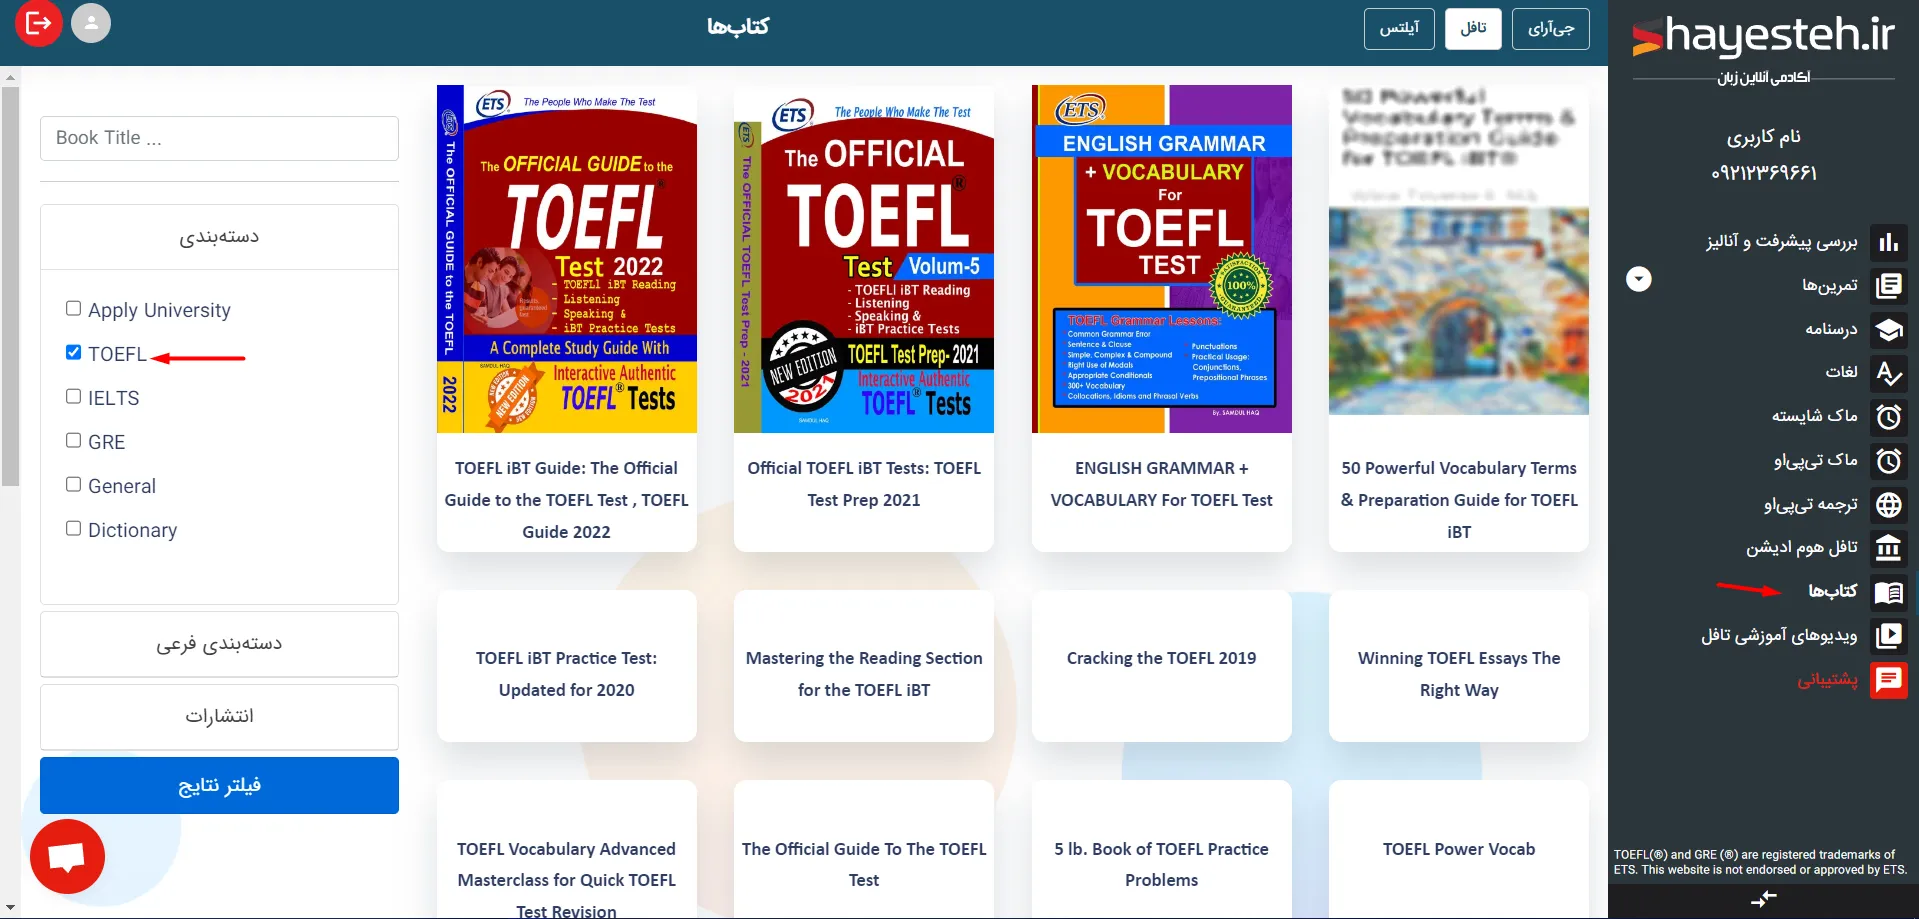
Task: Switch to the تافل tab
Action: 1473,28
